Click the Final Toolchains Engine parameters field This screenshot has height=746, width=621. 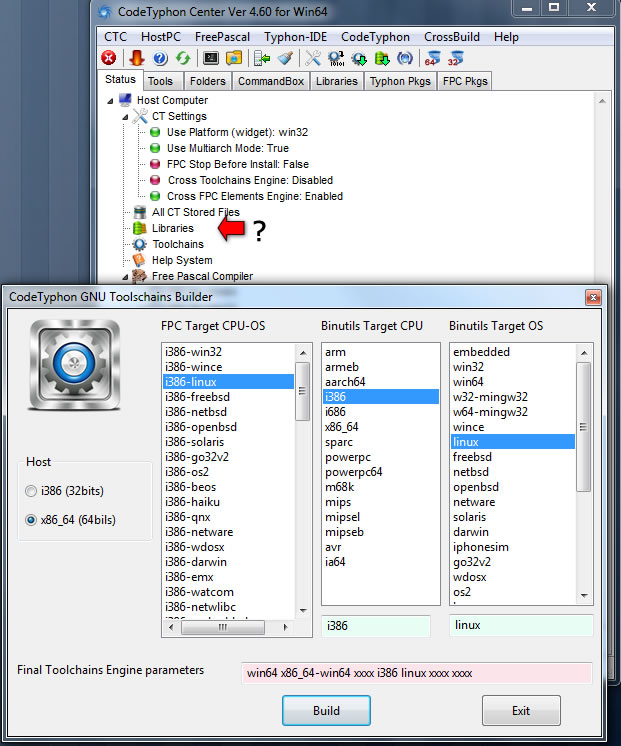[x=416, y=673]
